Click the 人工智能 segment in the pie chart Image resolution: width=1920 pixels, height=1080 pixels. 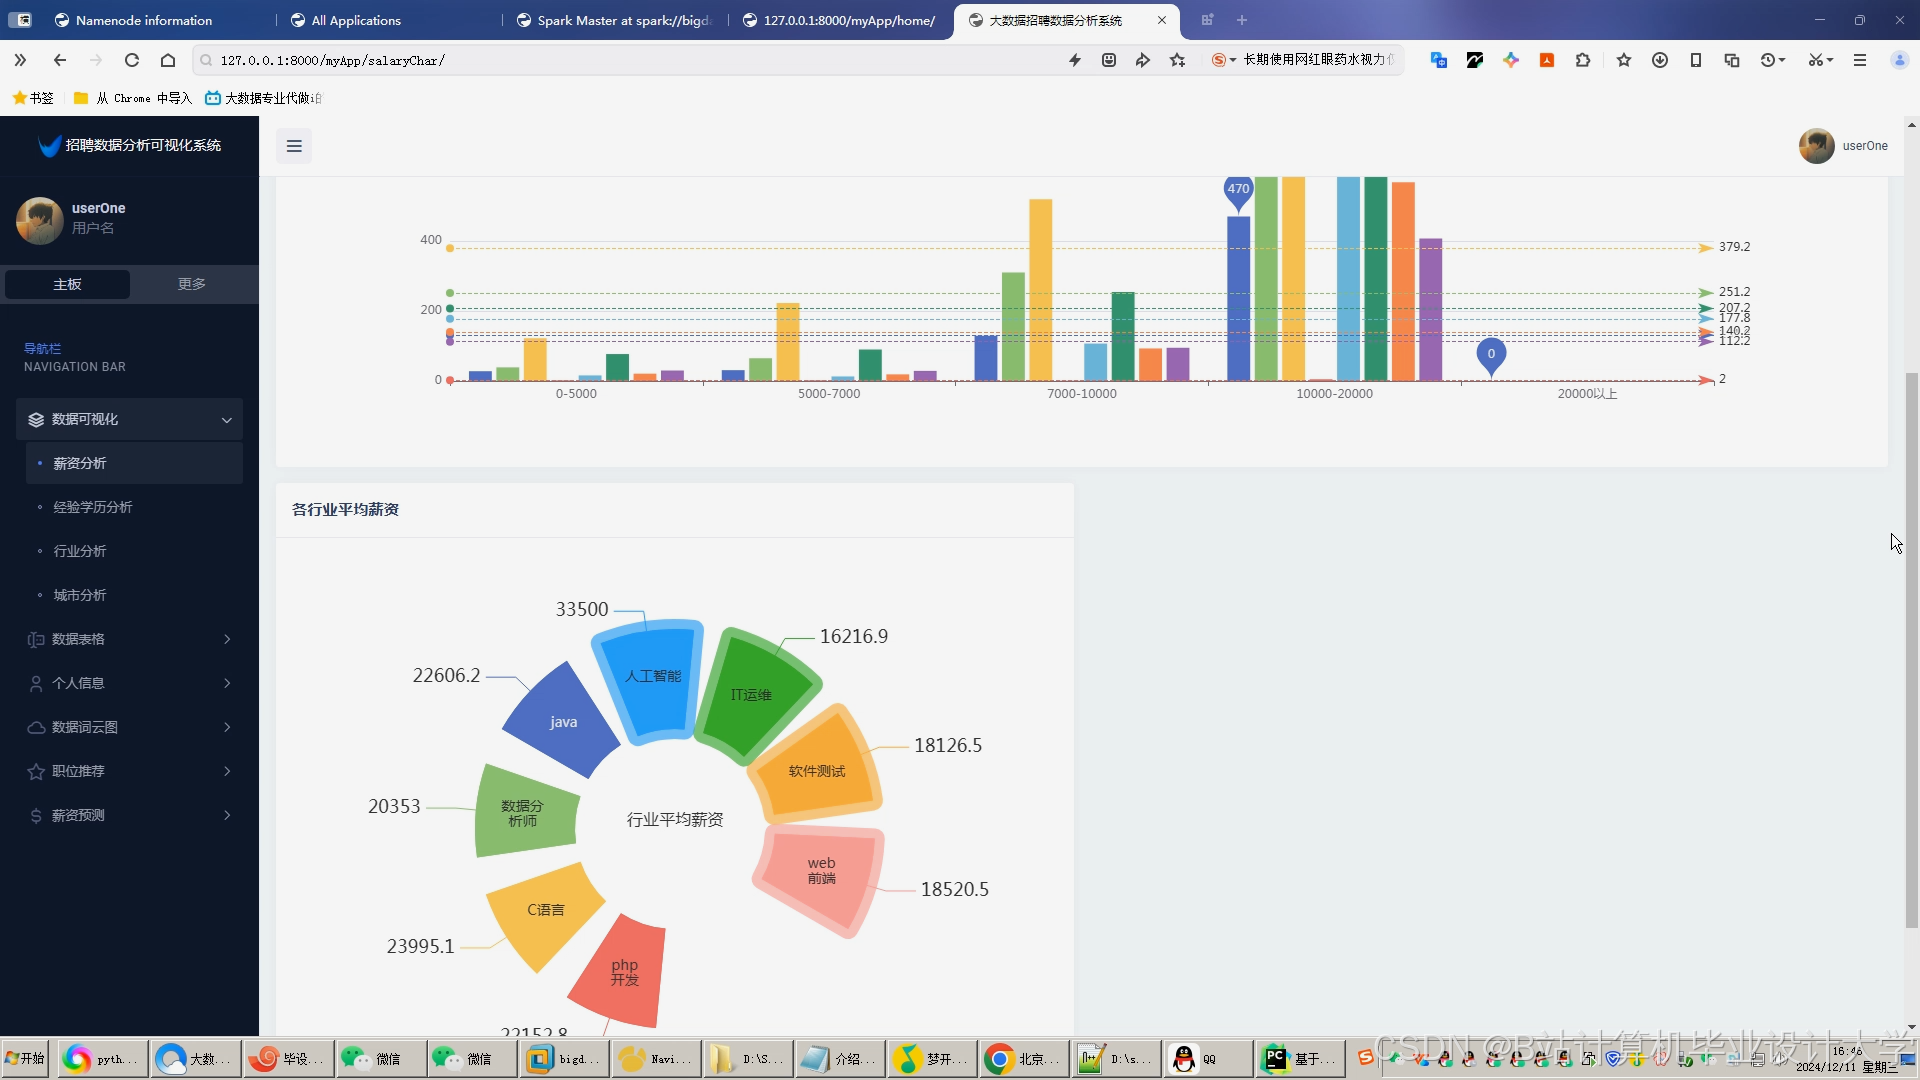tap(652, 678)
